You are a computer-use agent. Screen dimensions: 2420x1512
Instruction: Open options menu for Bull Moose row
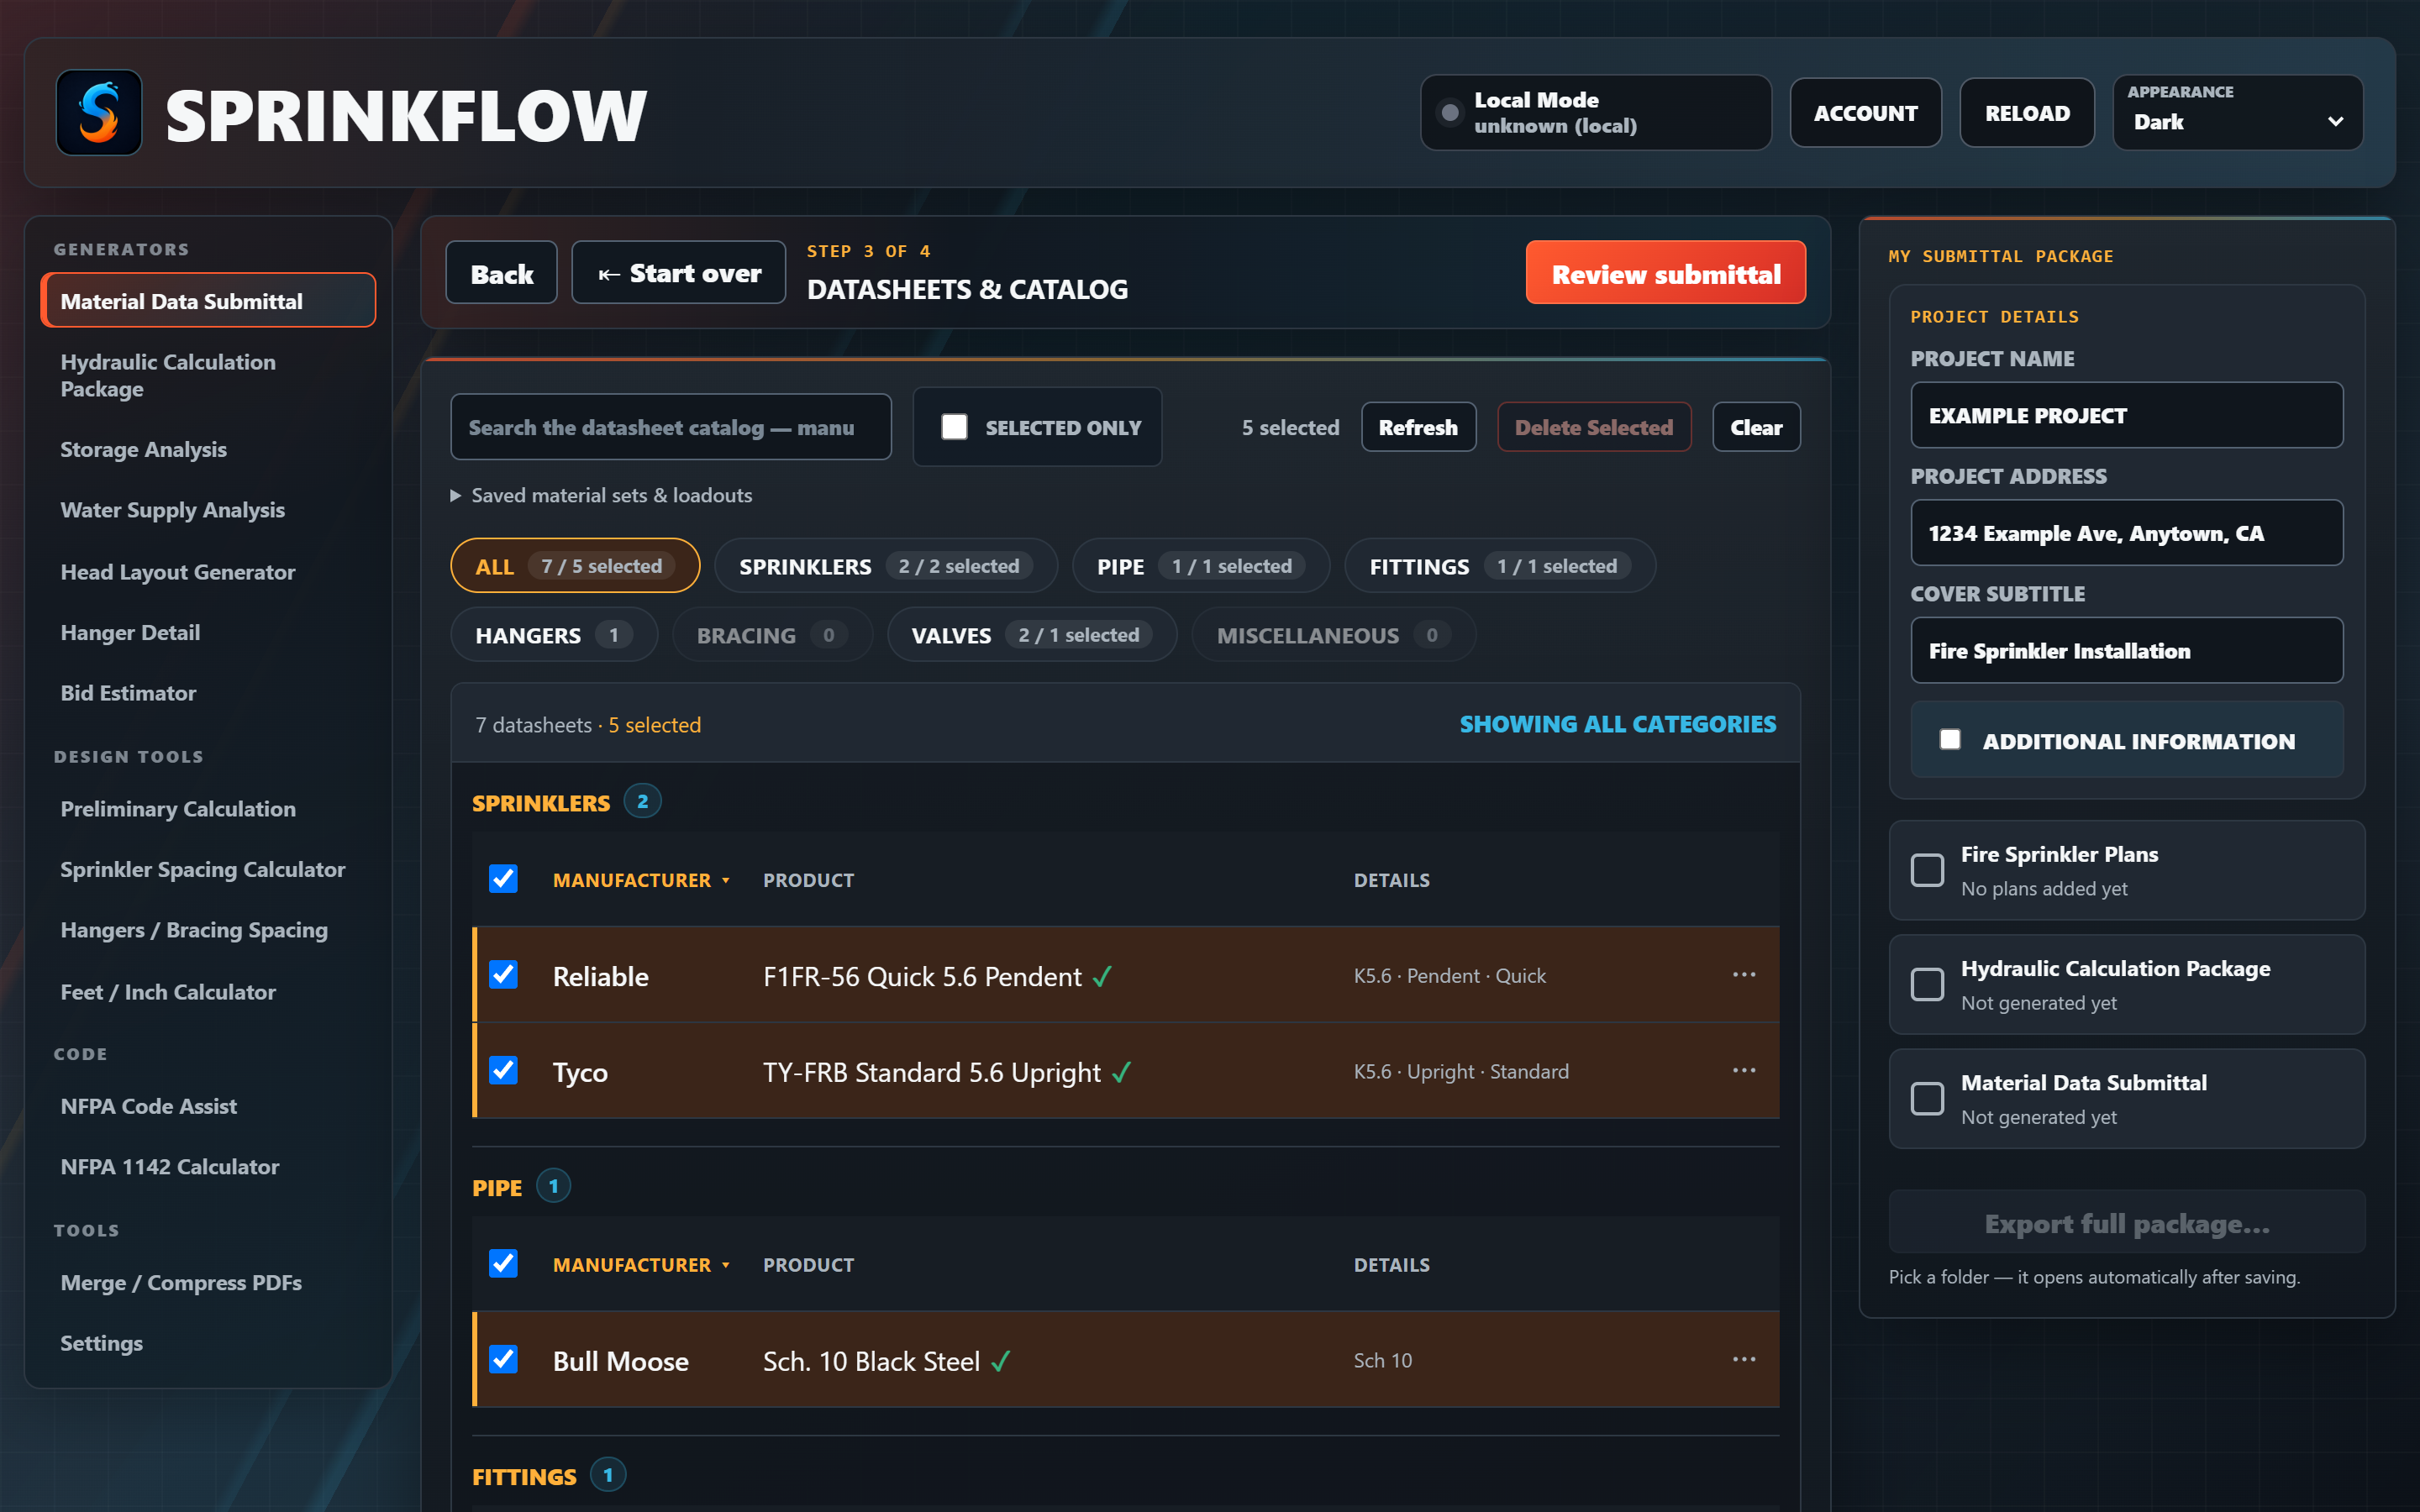pos(1744,1360)
